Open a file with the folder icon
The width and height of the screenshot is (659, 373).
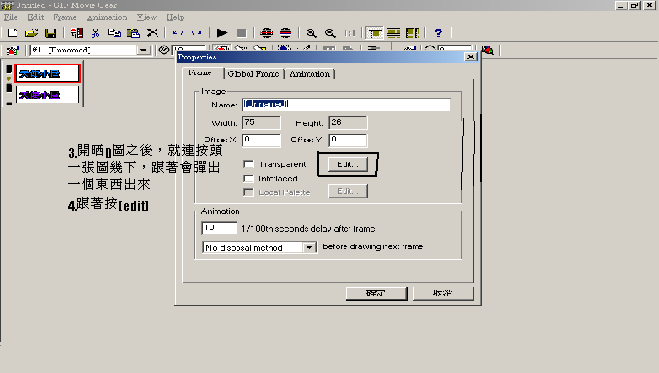click(x=32, y=33)
